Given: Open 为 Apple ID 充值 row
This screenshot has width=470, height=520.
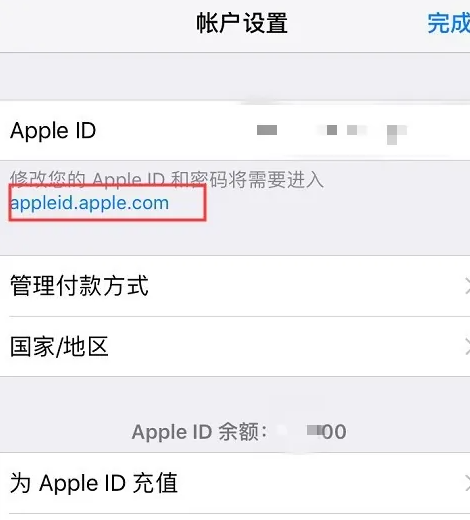Looking at the screenshot, I should coord(235,483).
